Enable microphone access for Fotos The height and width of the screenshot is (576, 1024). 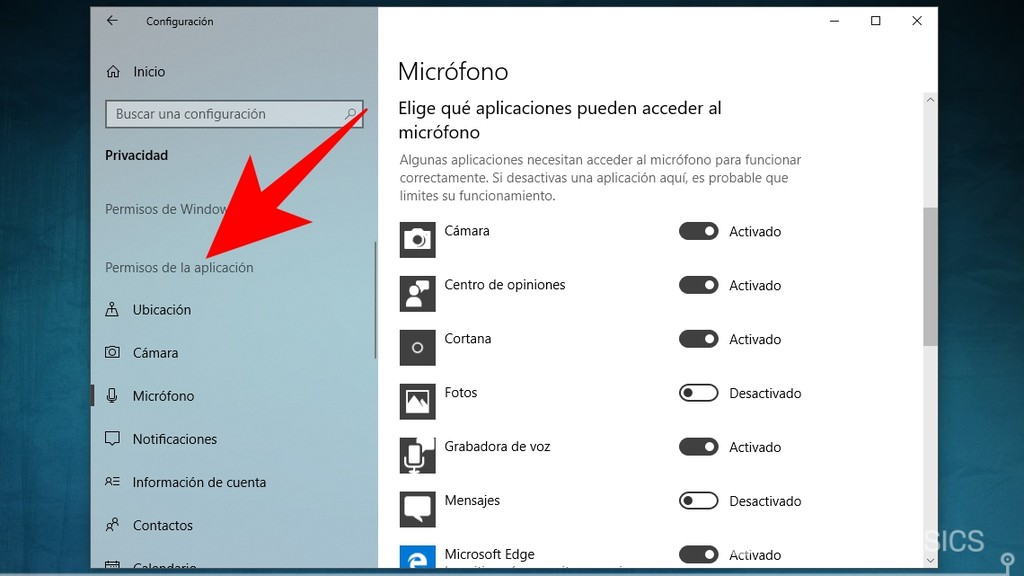(x=698, y=393)
